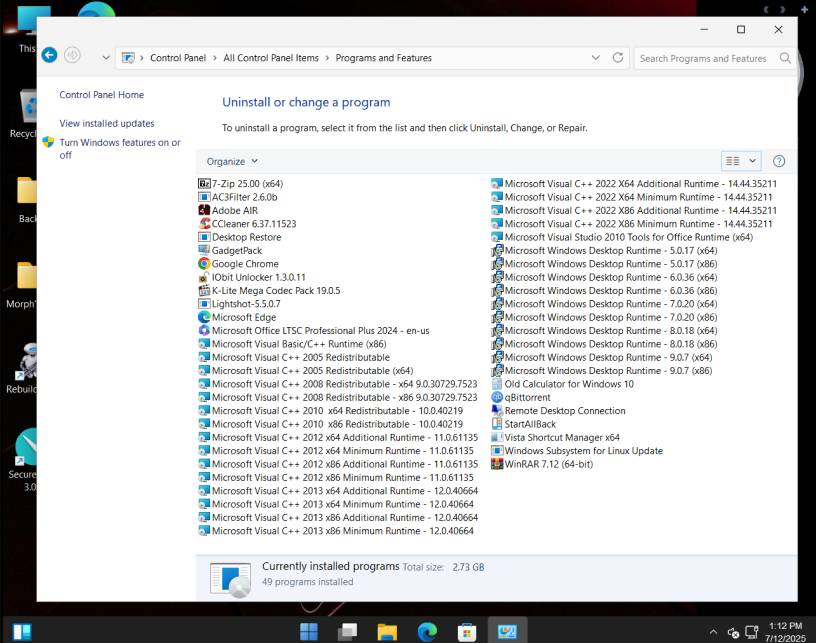
Task: Click the IObit Unlocker icon
Action: 204,277
